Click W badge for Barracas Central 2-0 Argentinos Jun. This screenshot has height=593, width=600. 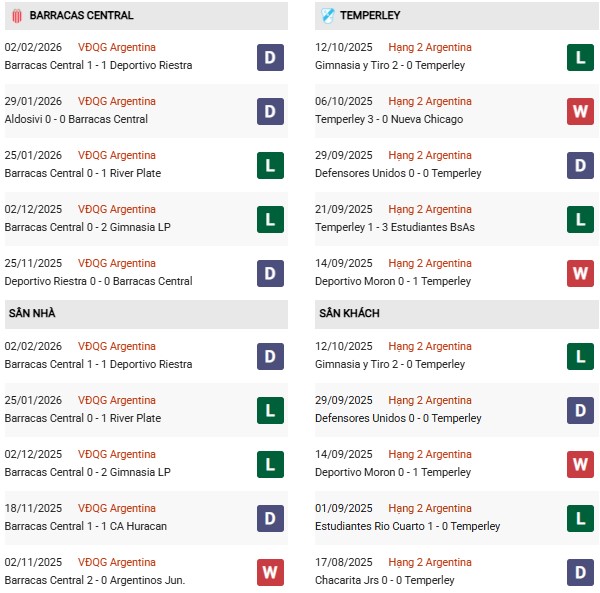pyautogui.click(x=270, y=572)
